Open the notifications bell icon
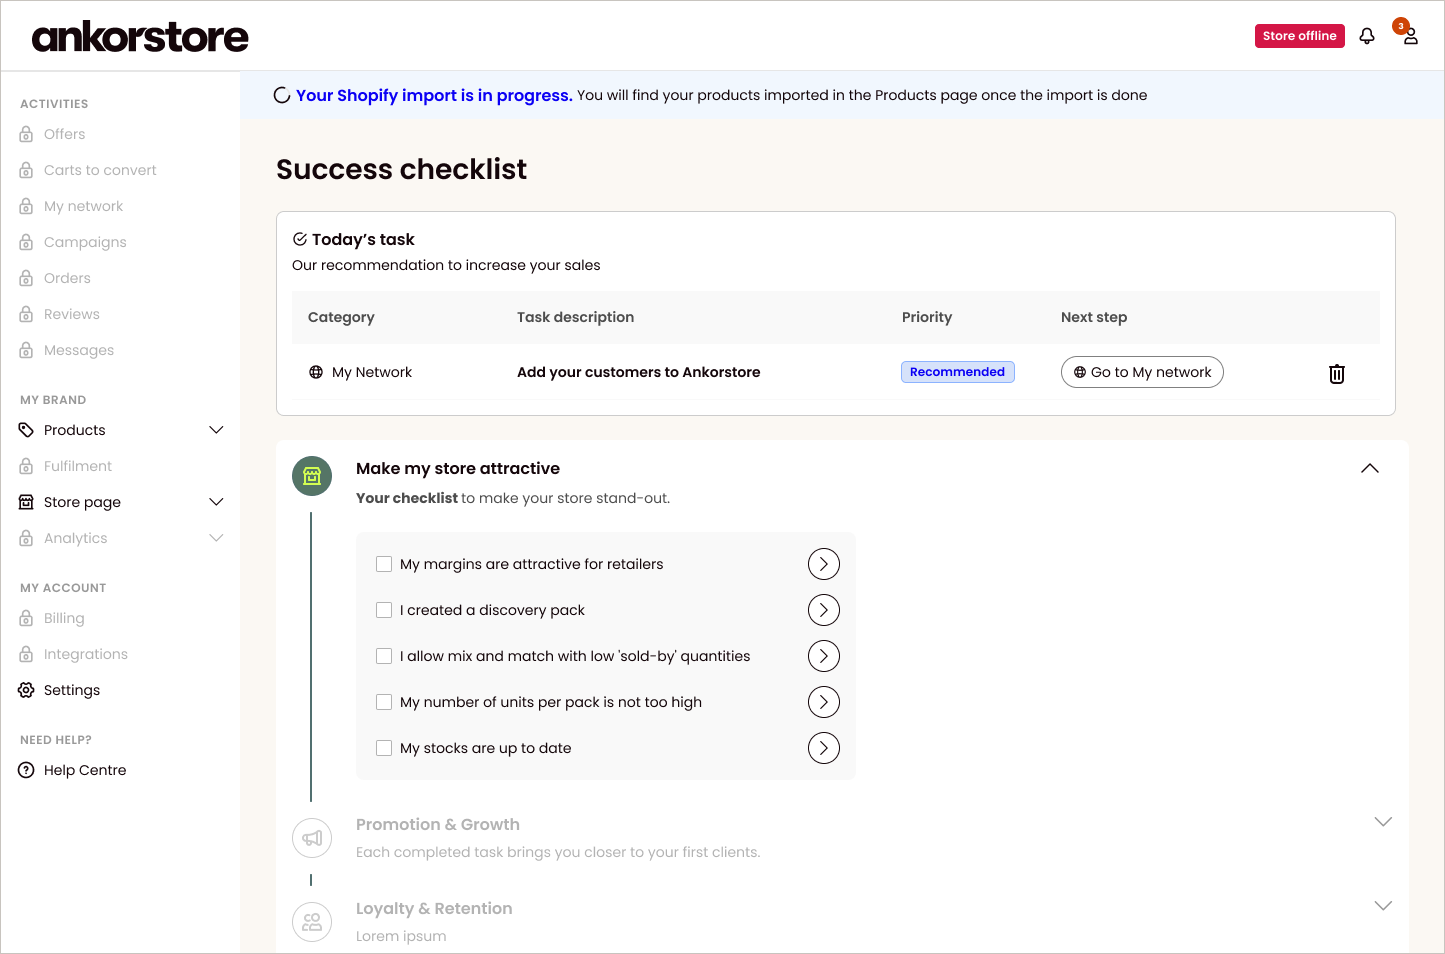This screenshot has width=1445, height=954. (1367, 36)
